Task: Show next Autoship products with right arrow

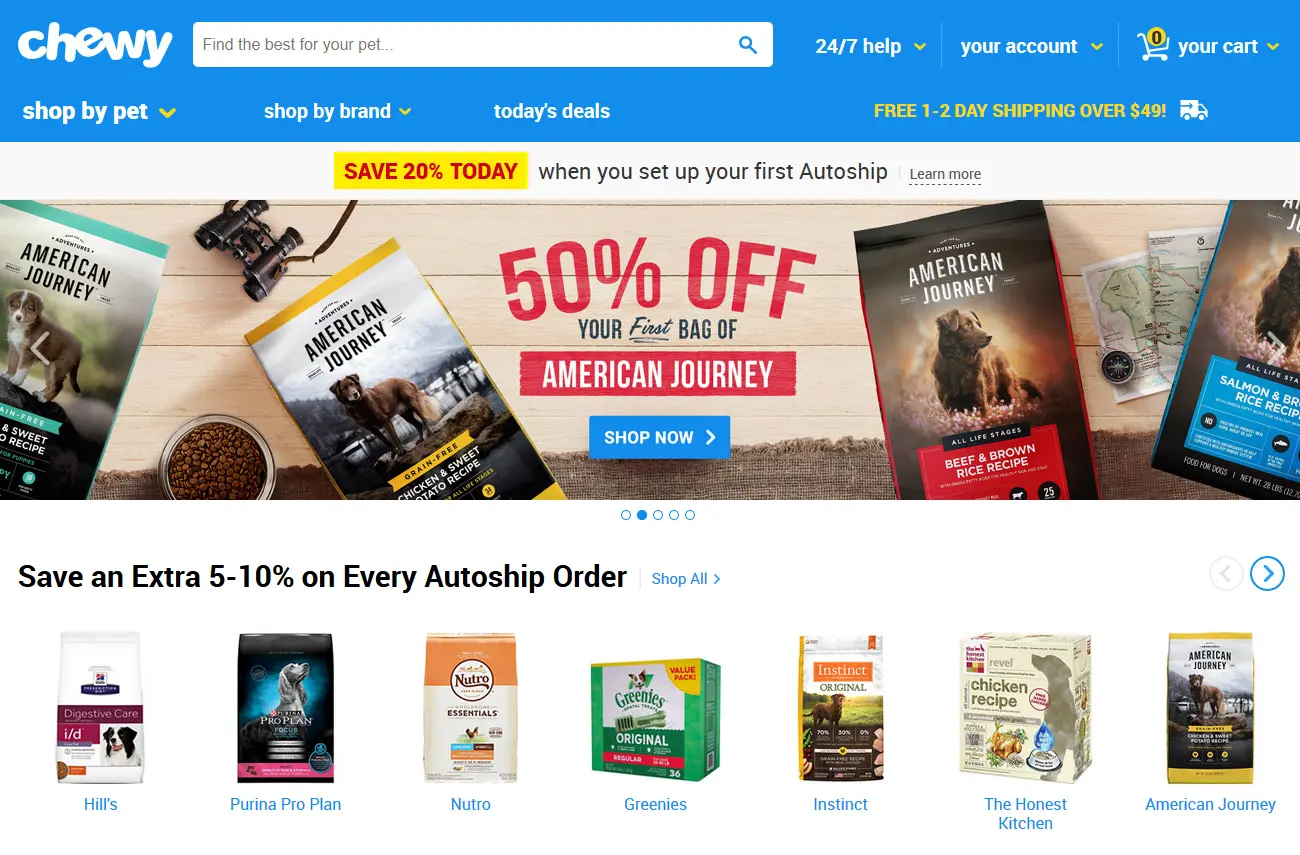Action: click(x=1268, y=573)
